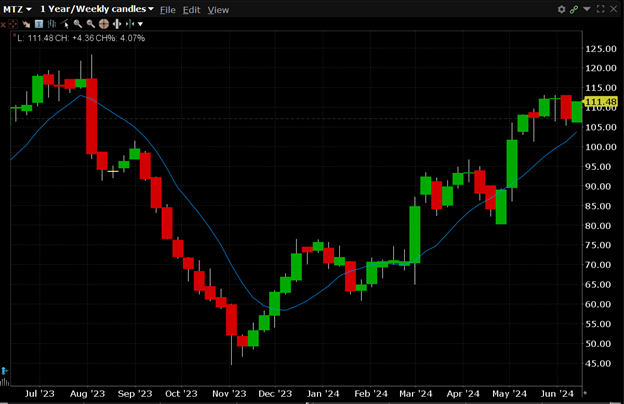Viewport: 624px width, 404px height.
Task: Open chart settings gear icon
Action: [x=562, y=9]
